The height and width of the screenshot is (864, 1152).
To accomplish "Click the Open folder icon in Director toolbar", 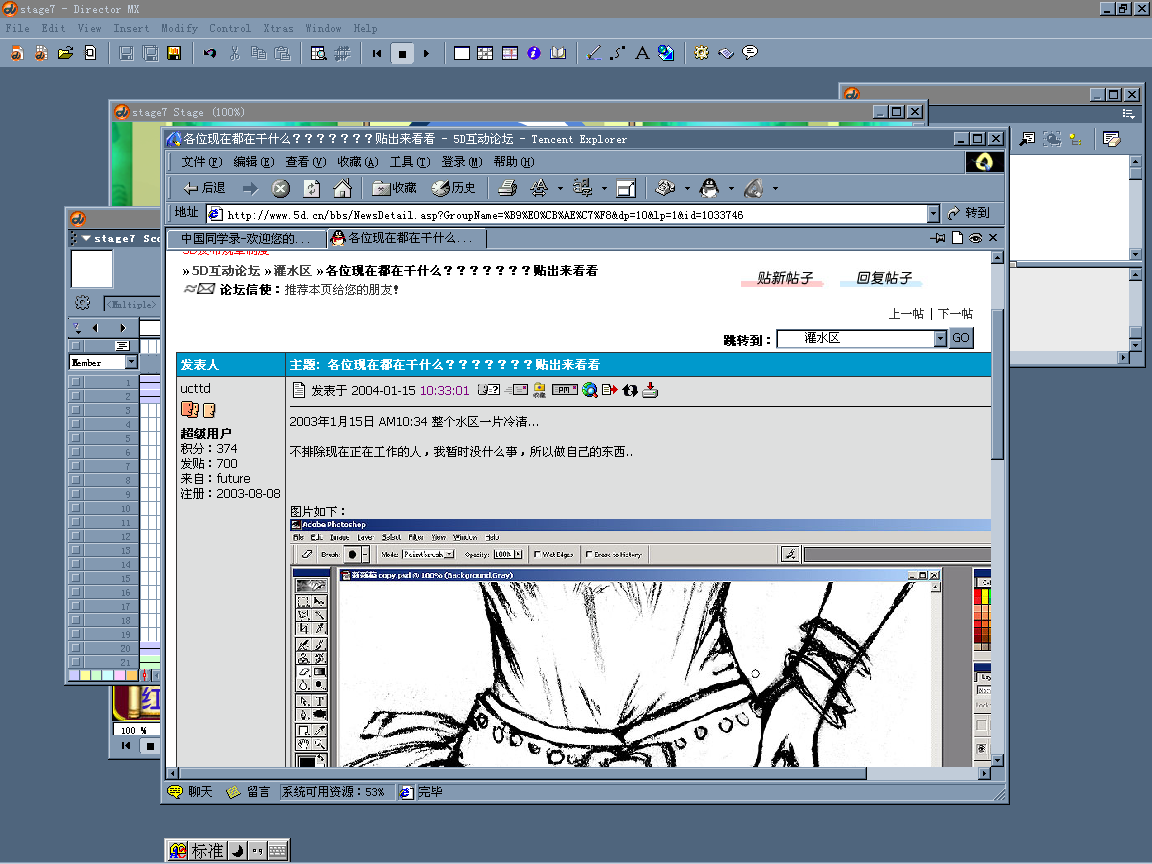I will [x=65, y=53].
